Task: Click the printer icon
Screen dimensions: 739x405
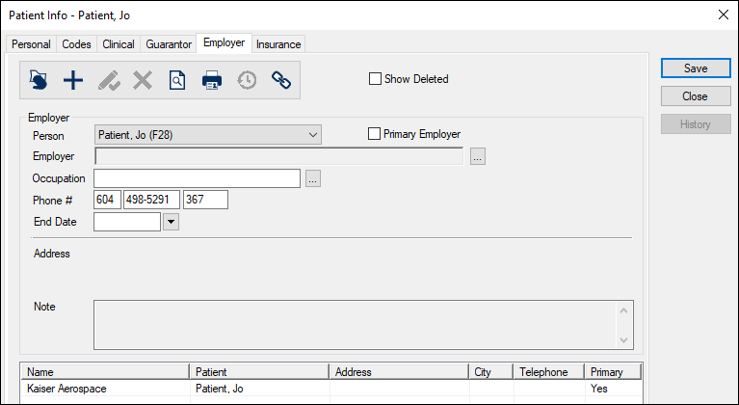Action: click(x=212, y=81)
